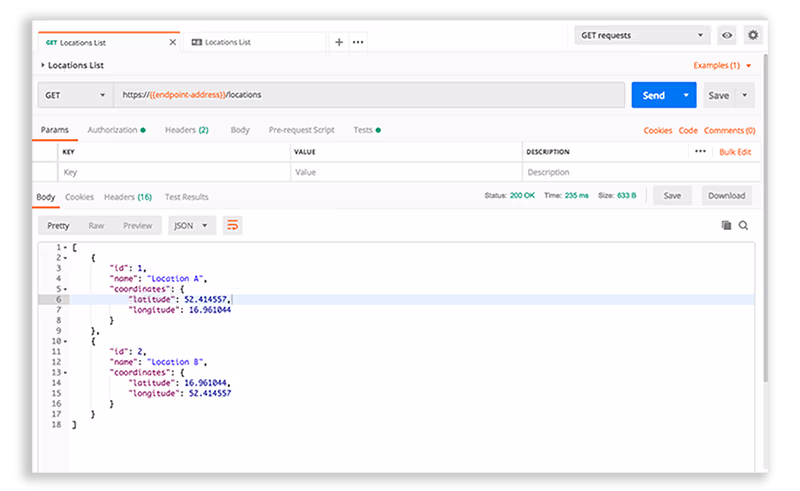Switch response view to Pretty

(58, 225)
